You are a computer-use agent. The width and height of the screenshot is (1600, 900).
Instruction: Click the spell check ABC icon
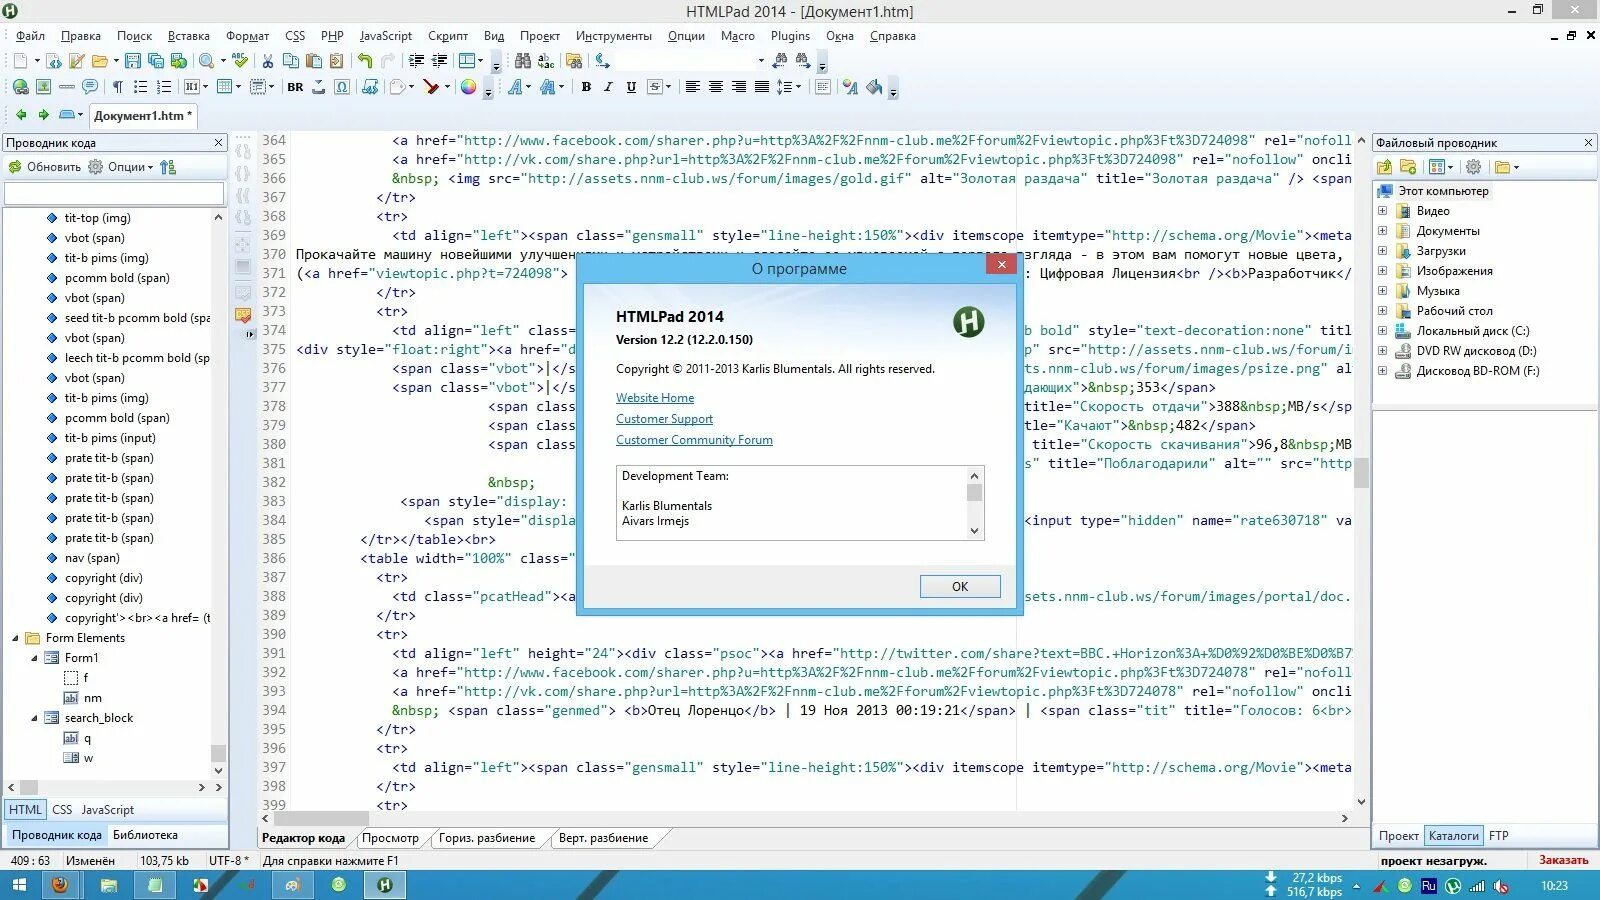tap(240, 61)
